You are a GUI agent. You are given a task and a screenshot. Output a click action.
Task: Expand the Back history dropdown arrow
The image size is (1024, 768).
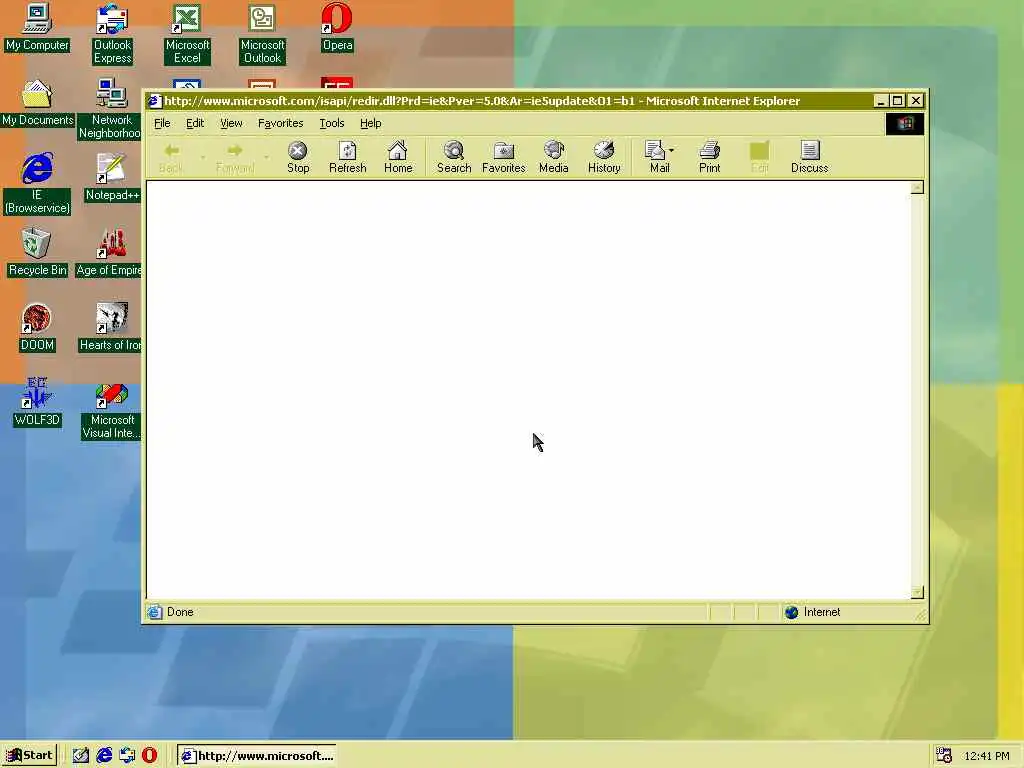click(202, 157)
